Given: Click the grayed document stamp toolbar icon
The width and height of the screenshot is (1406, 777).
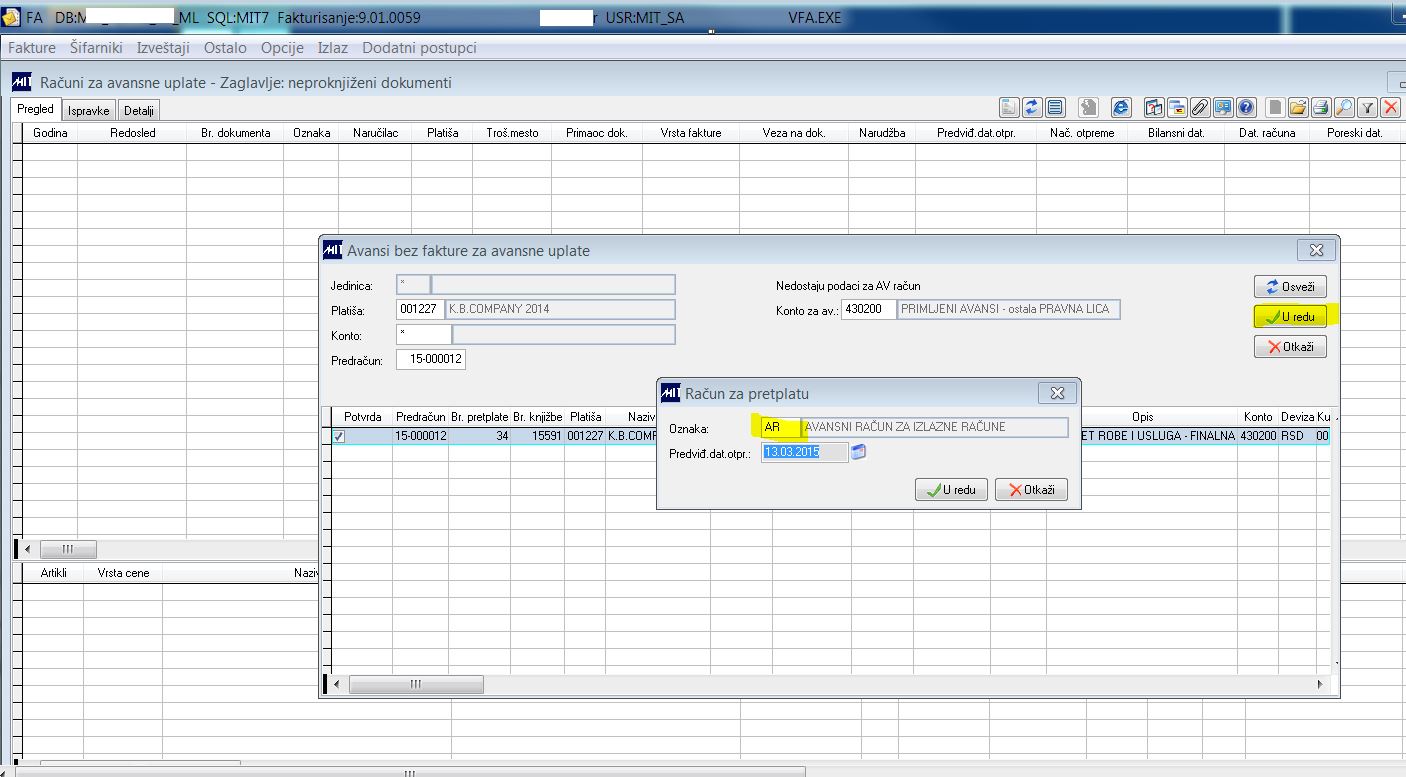Looking at the screenshot, I should point(1088,107).
